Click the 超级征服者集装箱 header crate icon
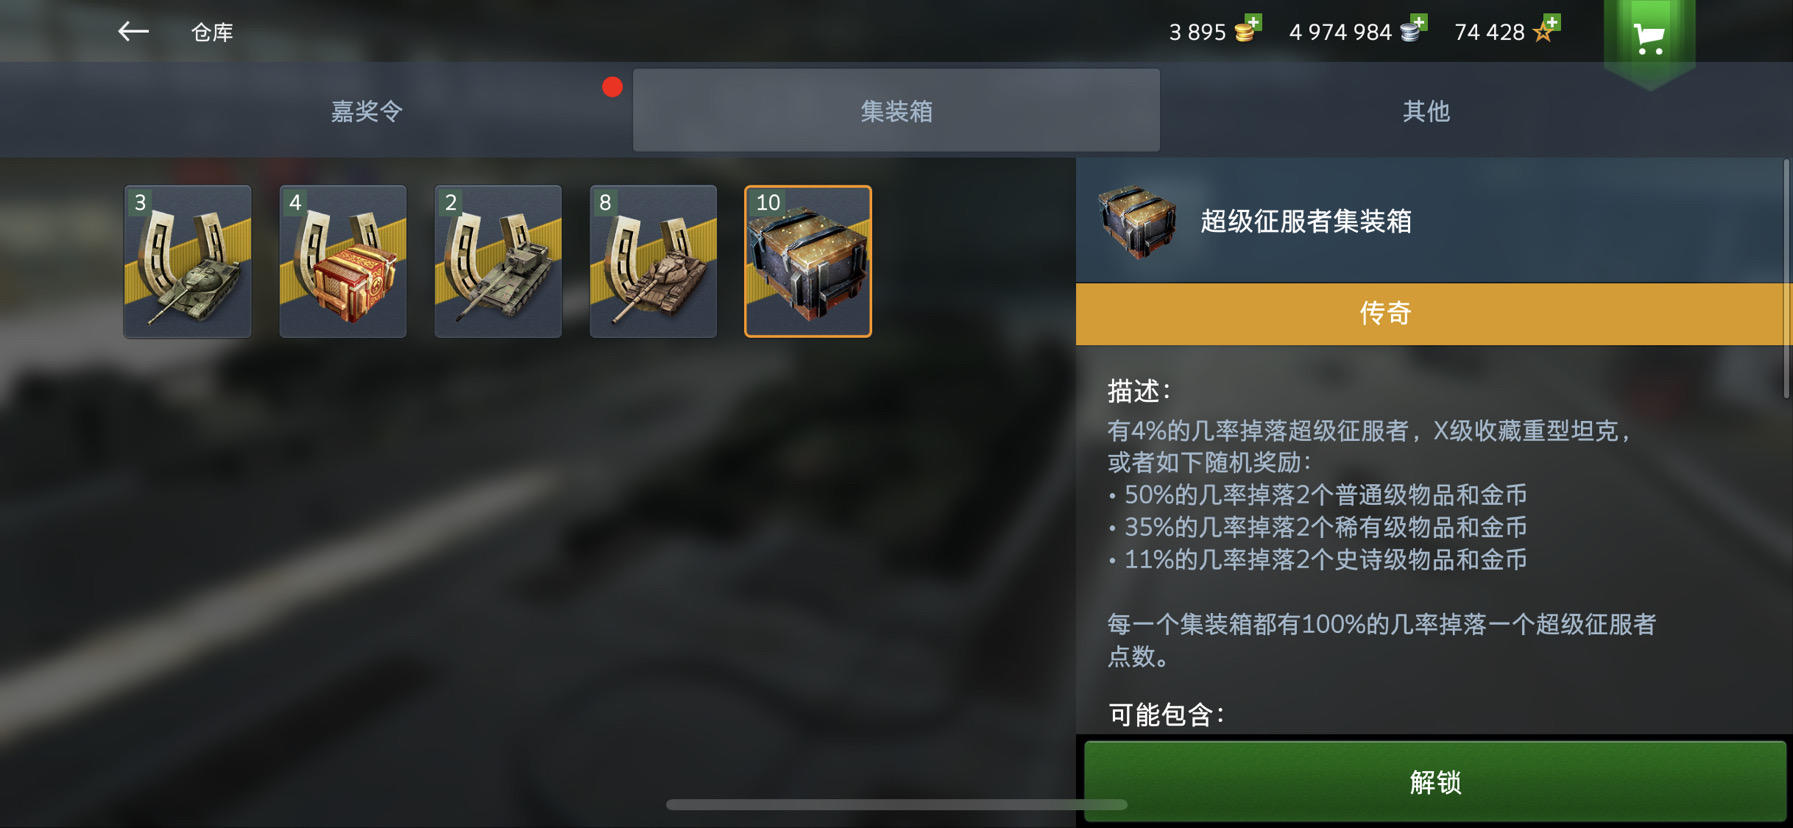 coord(1137,221)
